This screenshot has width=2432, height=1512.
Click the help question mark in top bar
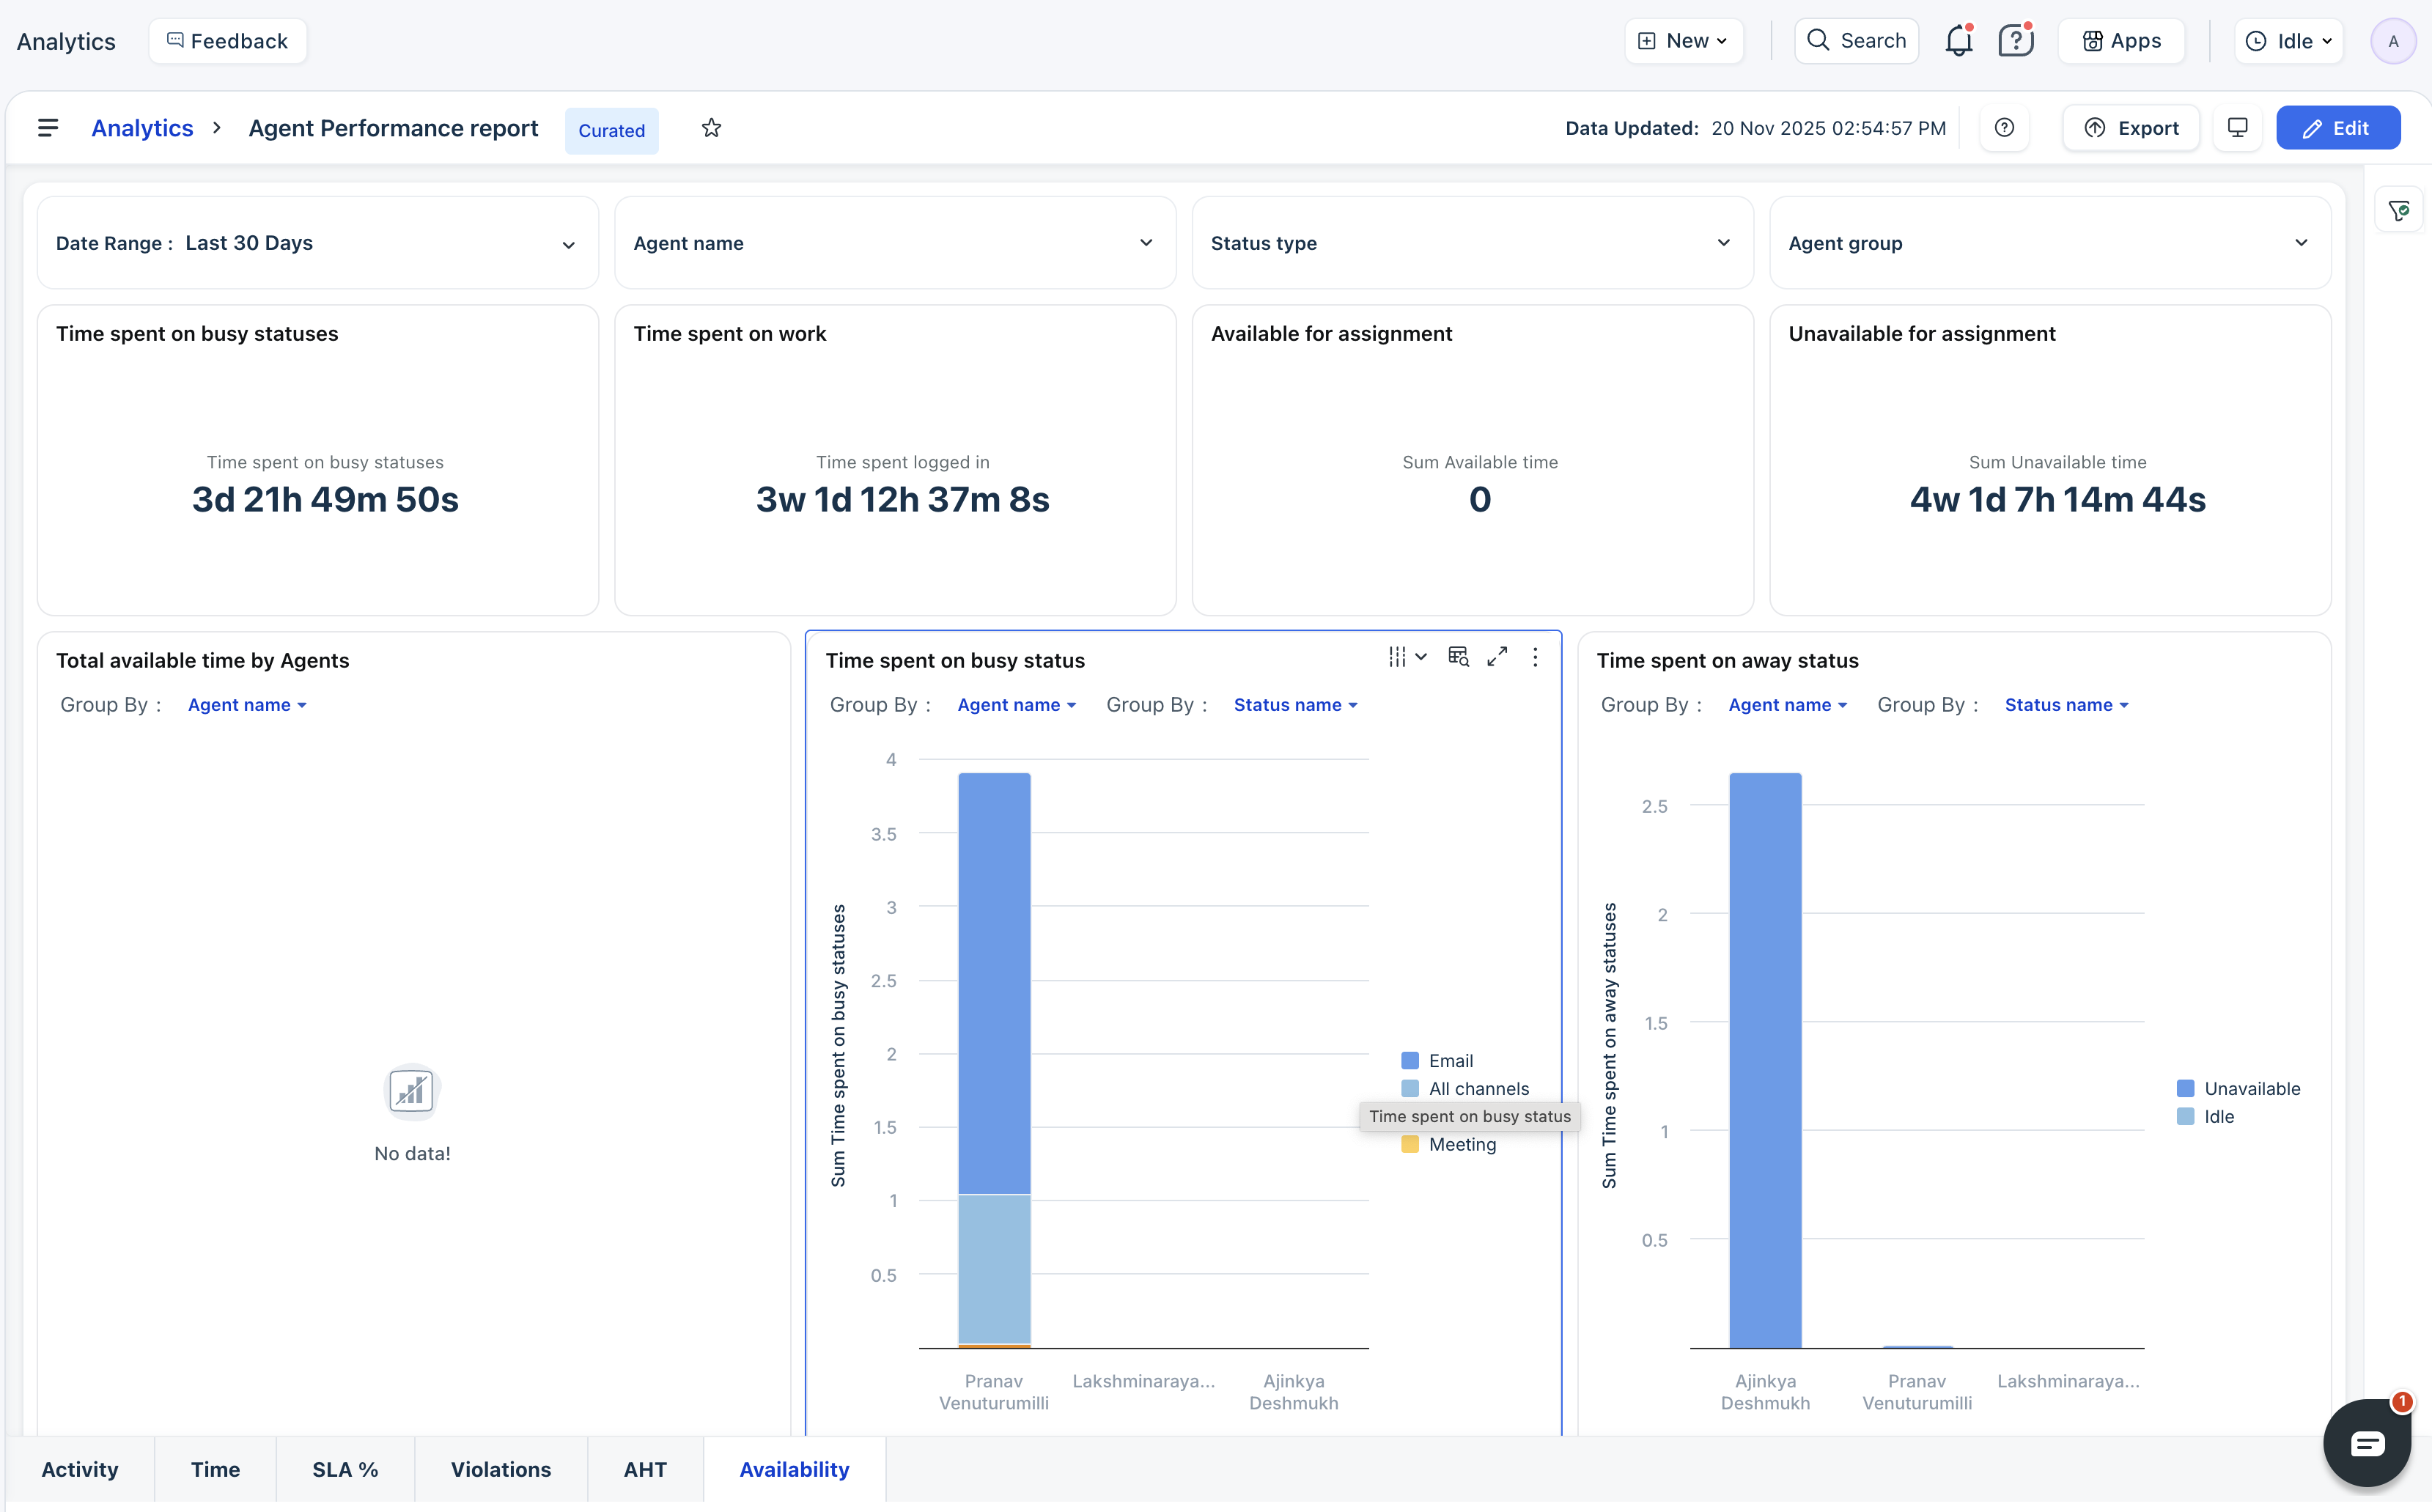pyautogui.click(x=2015, y=41)
